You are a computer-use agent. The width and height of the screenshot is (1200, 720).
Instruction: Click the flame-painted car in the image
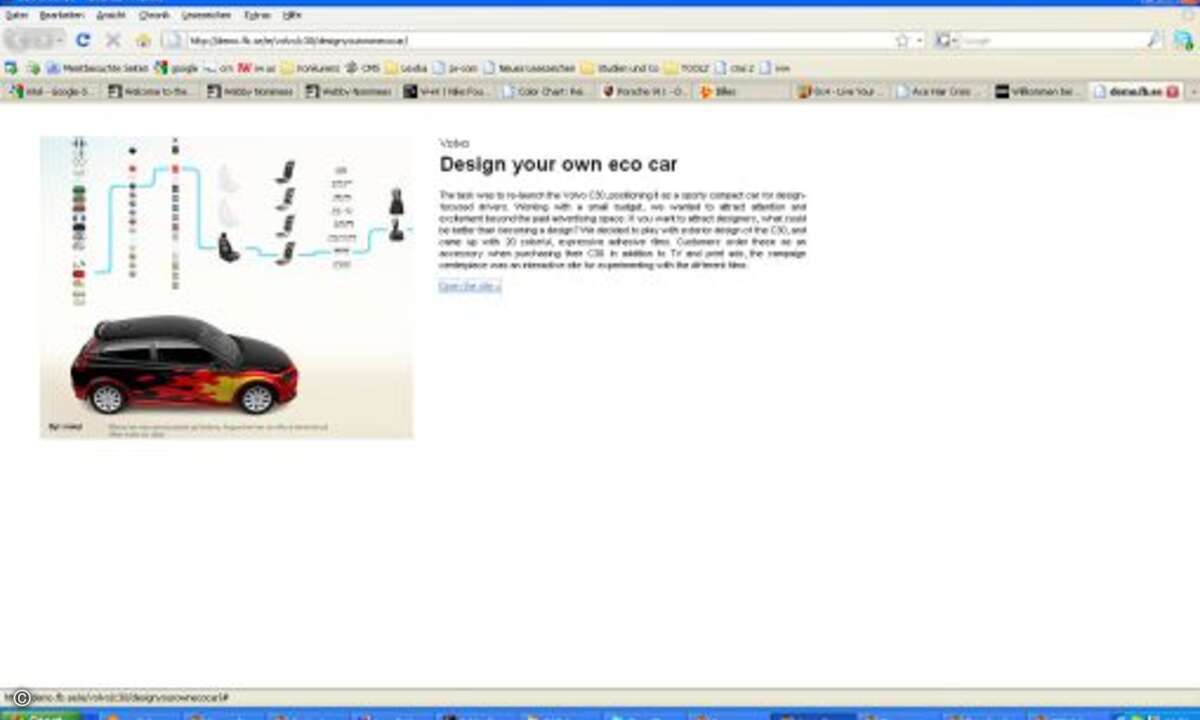click(x=183, y=365)
